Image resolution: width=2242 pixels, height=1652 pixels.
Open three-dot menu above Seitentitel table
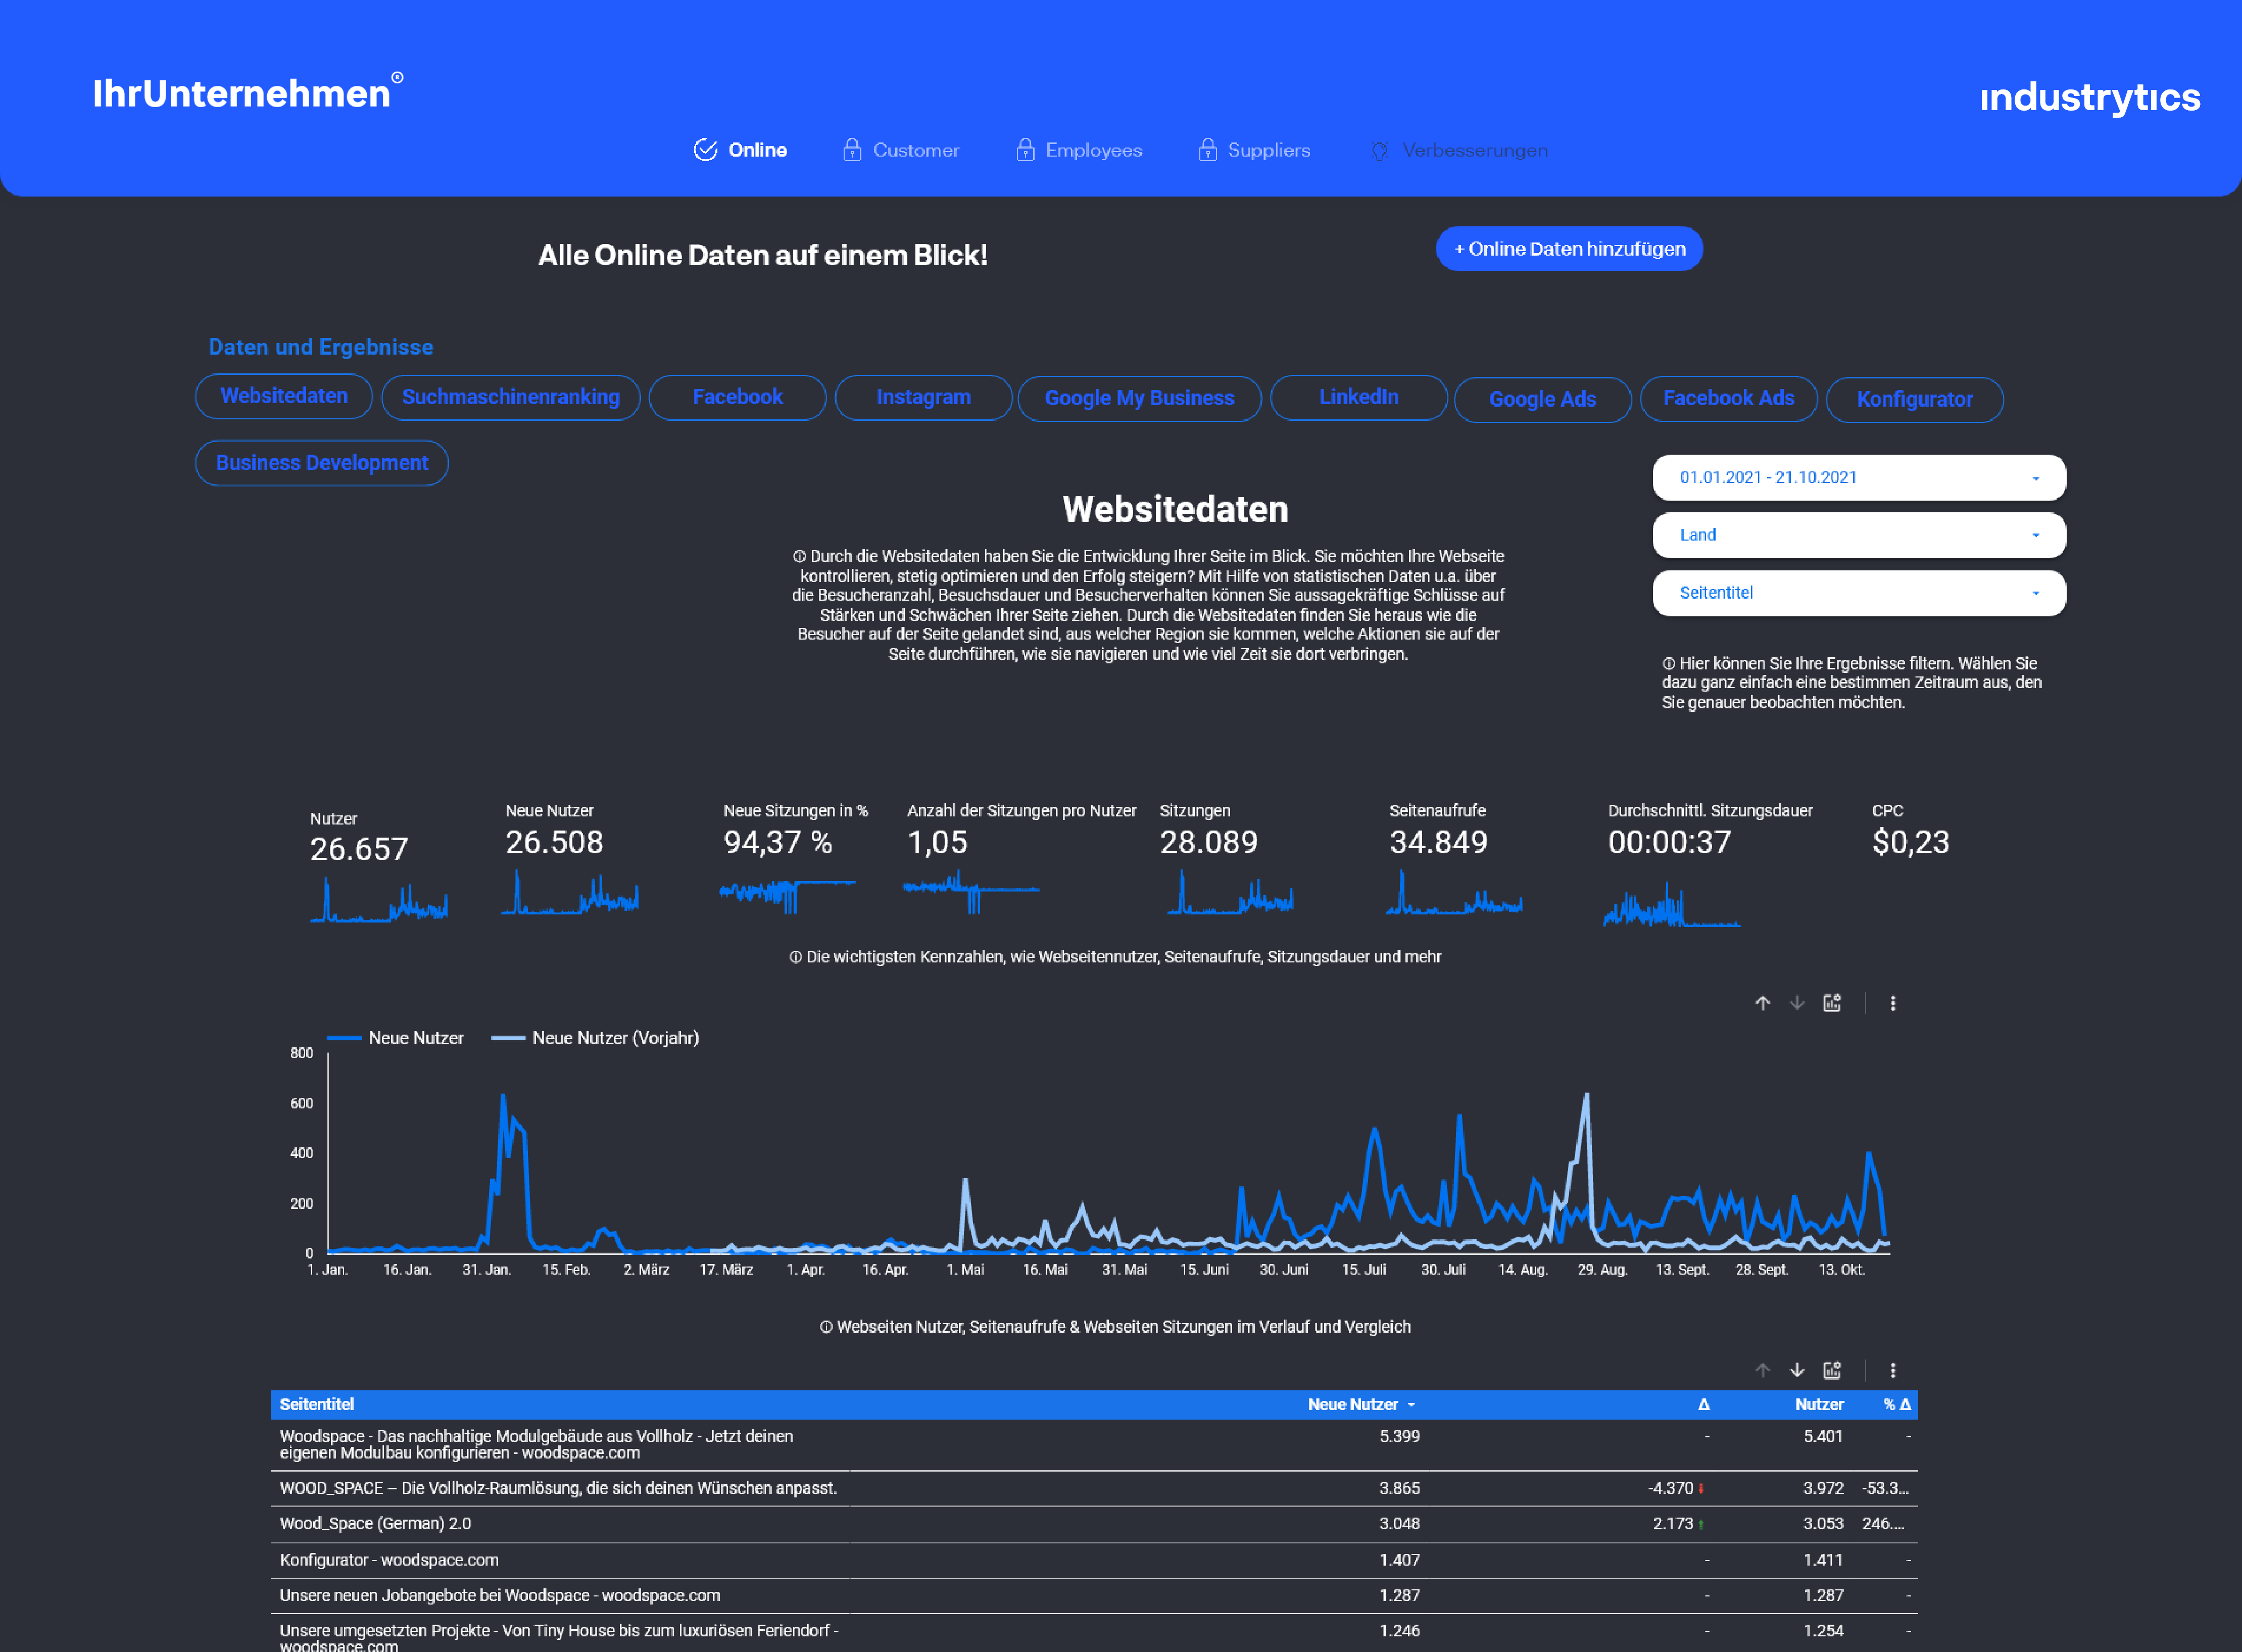1892,1370
